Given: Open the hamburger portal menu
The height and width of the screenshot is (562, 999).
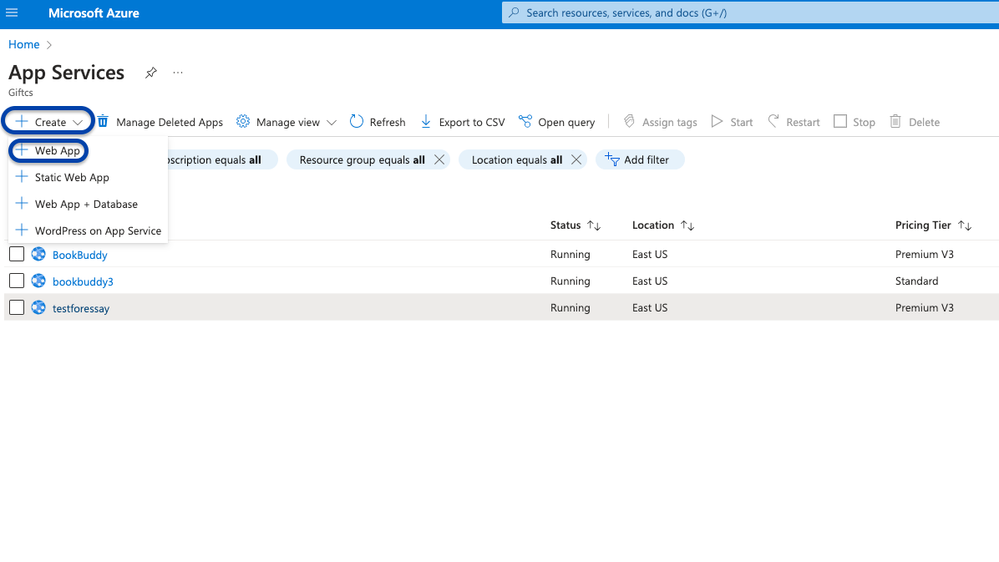Looking at the screenshot, I should 11,13.
